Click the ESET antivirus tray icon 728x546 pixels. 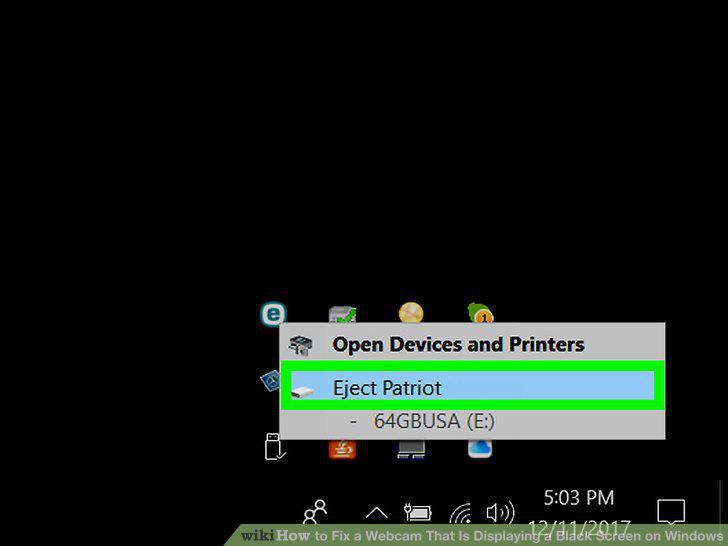pos(273,314)
